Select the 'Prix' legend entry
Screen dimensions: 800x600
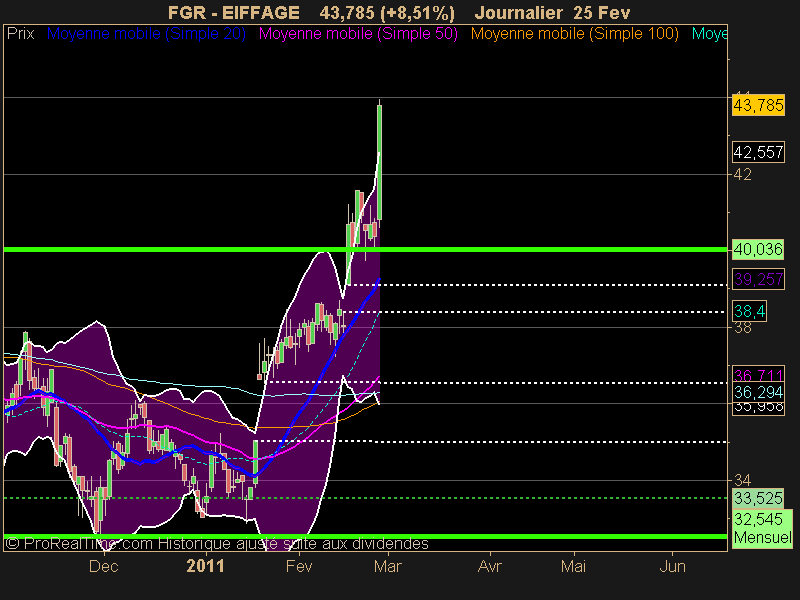point(20,34)
